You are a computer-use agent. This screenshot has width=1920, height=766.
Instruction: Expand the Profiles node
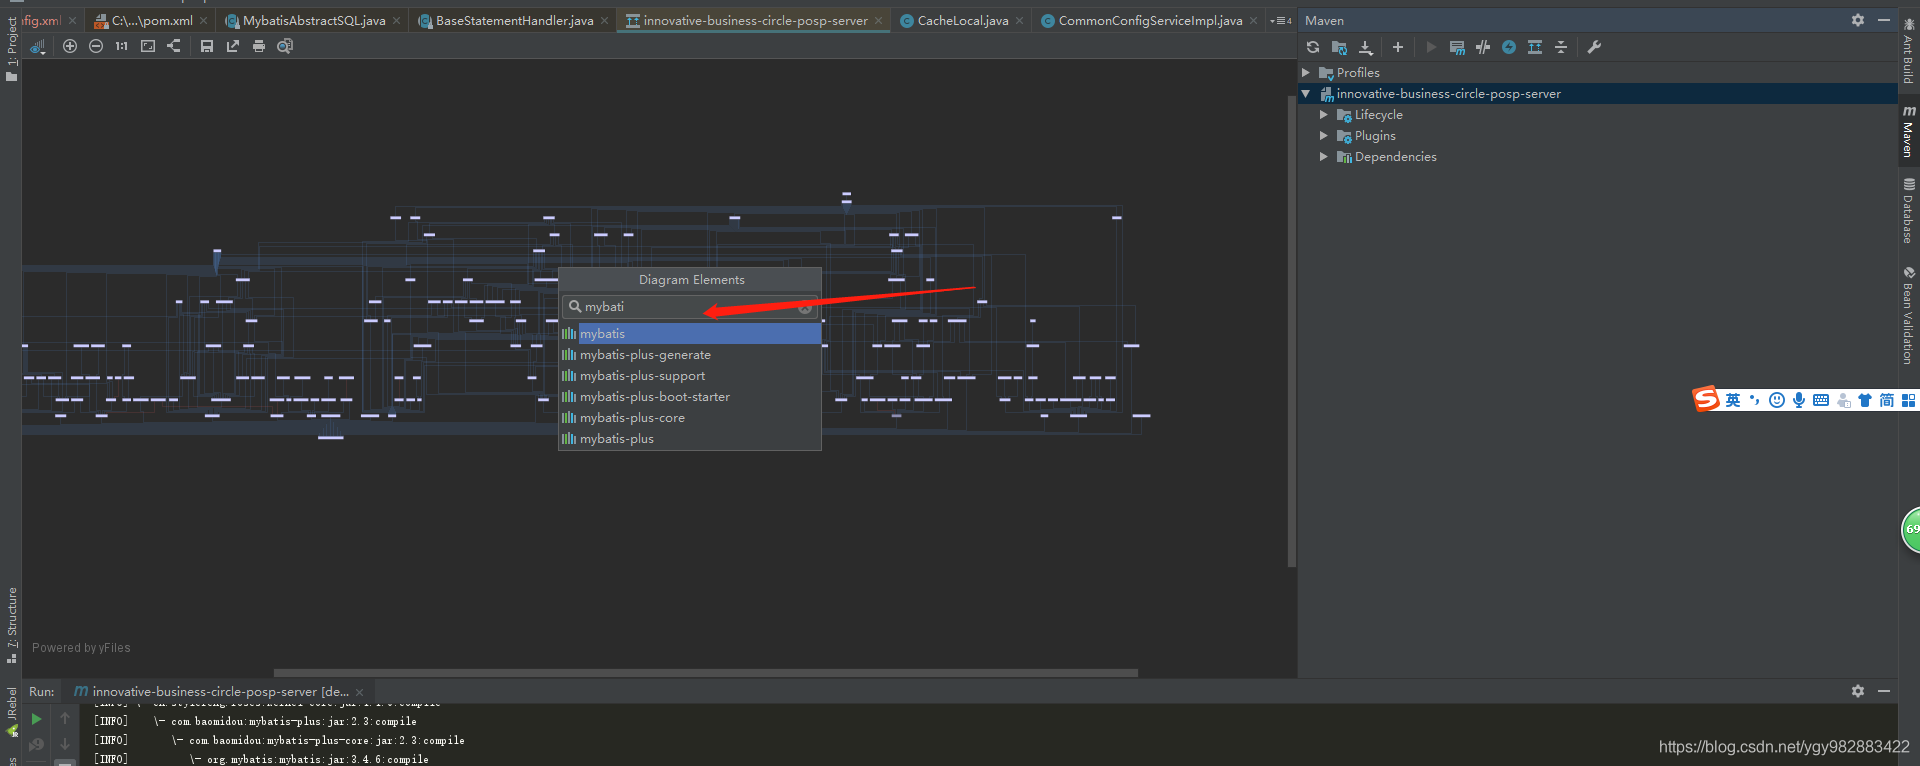coord(1306,73)
